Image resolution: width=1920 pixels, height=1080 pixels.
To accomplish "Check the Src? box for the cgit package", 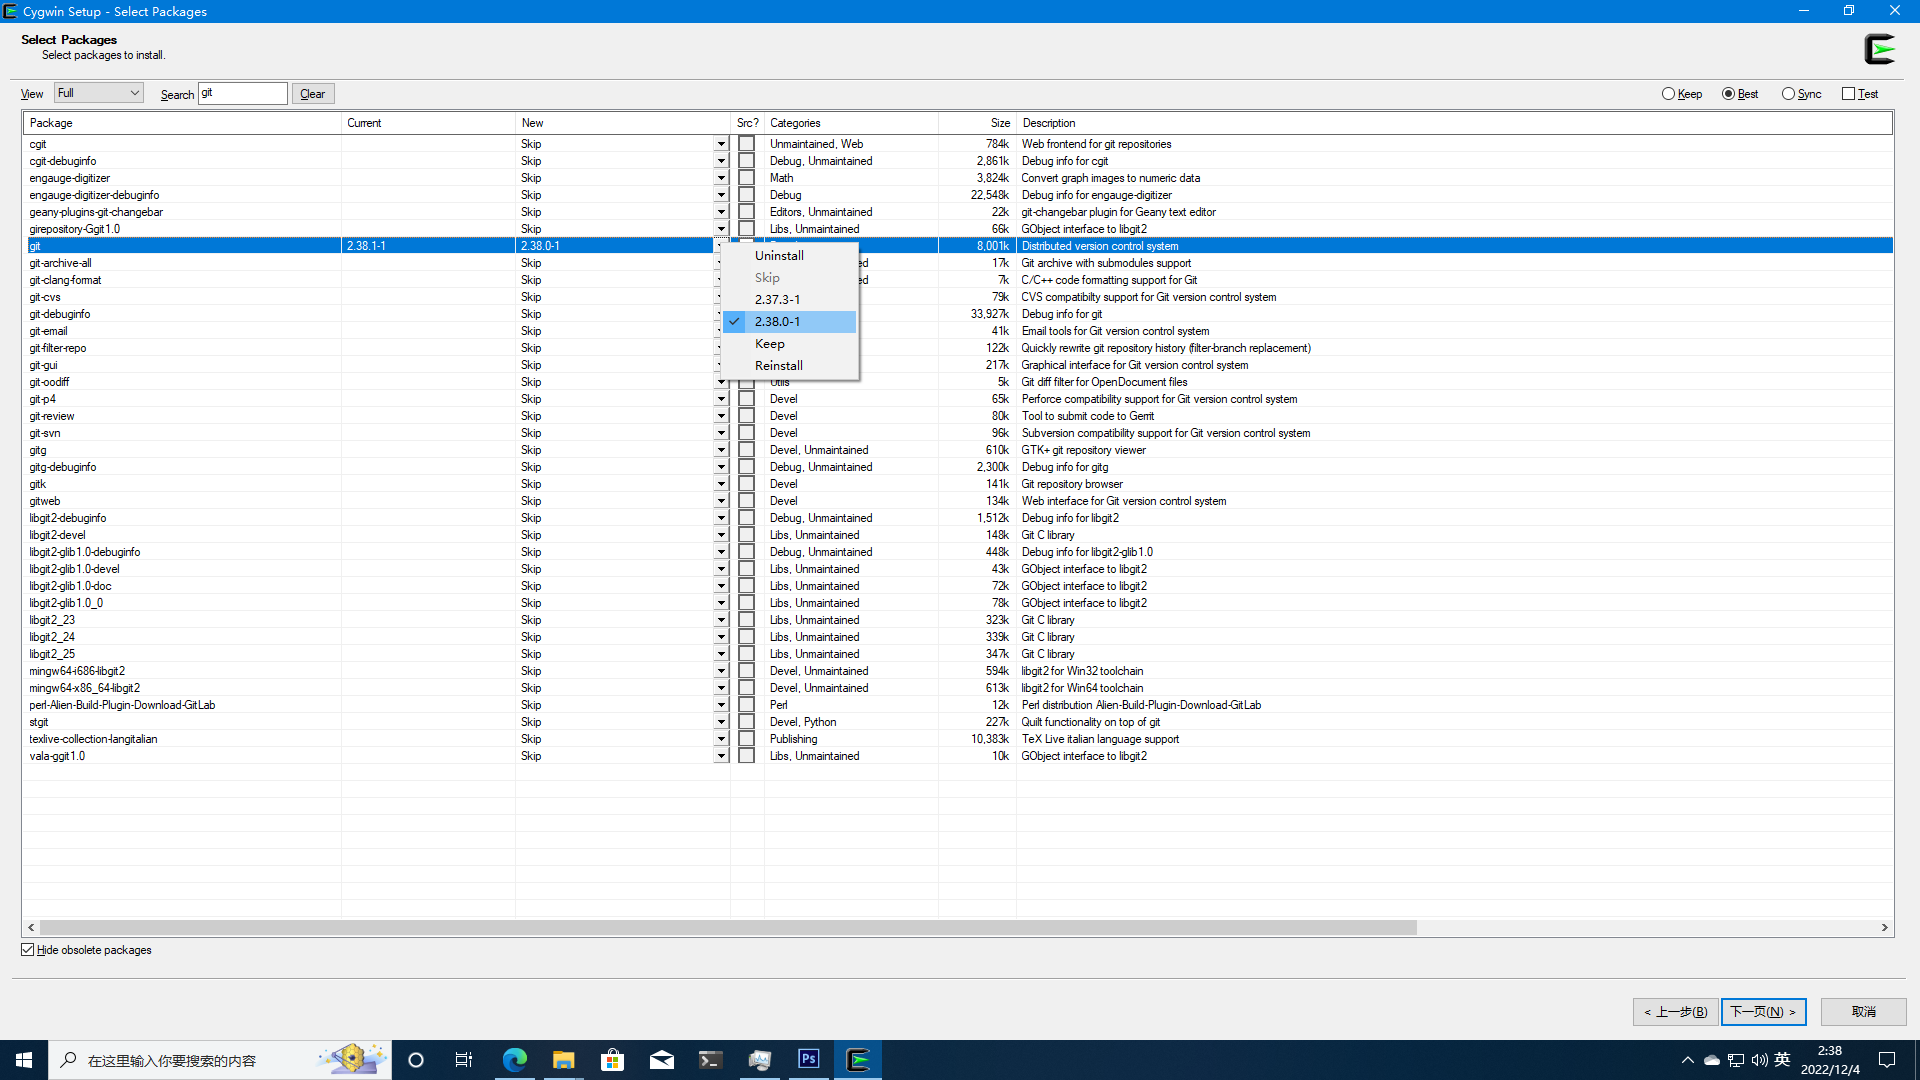I will (x=746, y=143).
